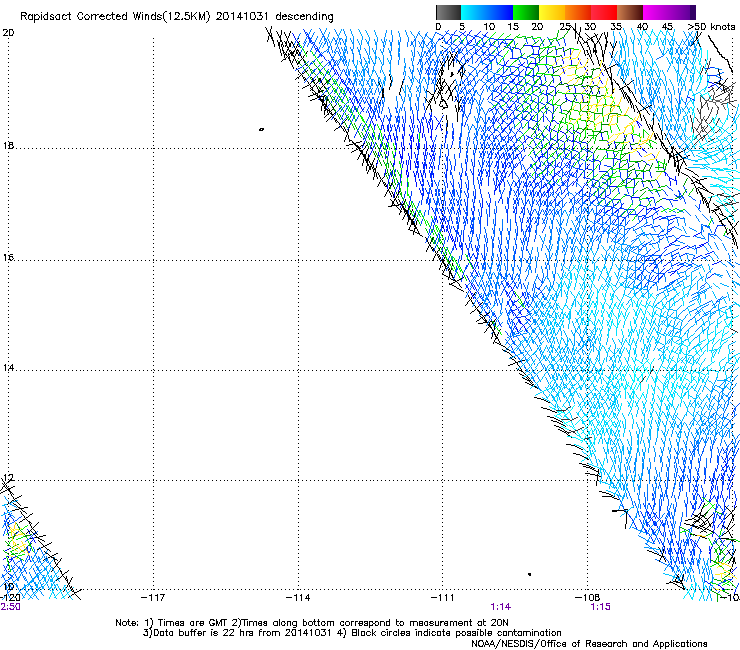Click 'Black circles indicate possible contamination' note
The height and width of the screenshot is (650, 740).
point(456,633)
